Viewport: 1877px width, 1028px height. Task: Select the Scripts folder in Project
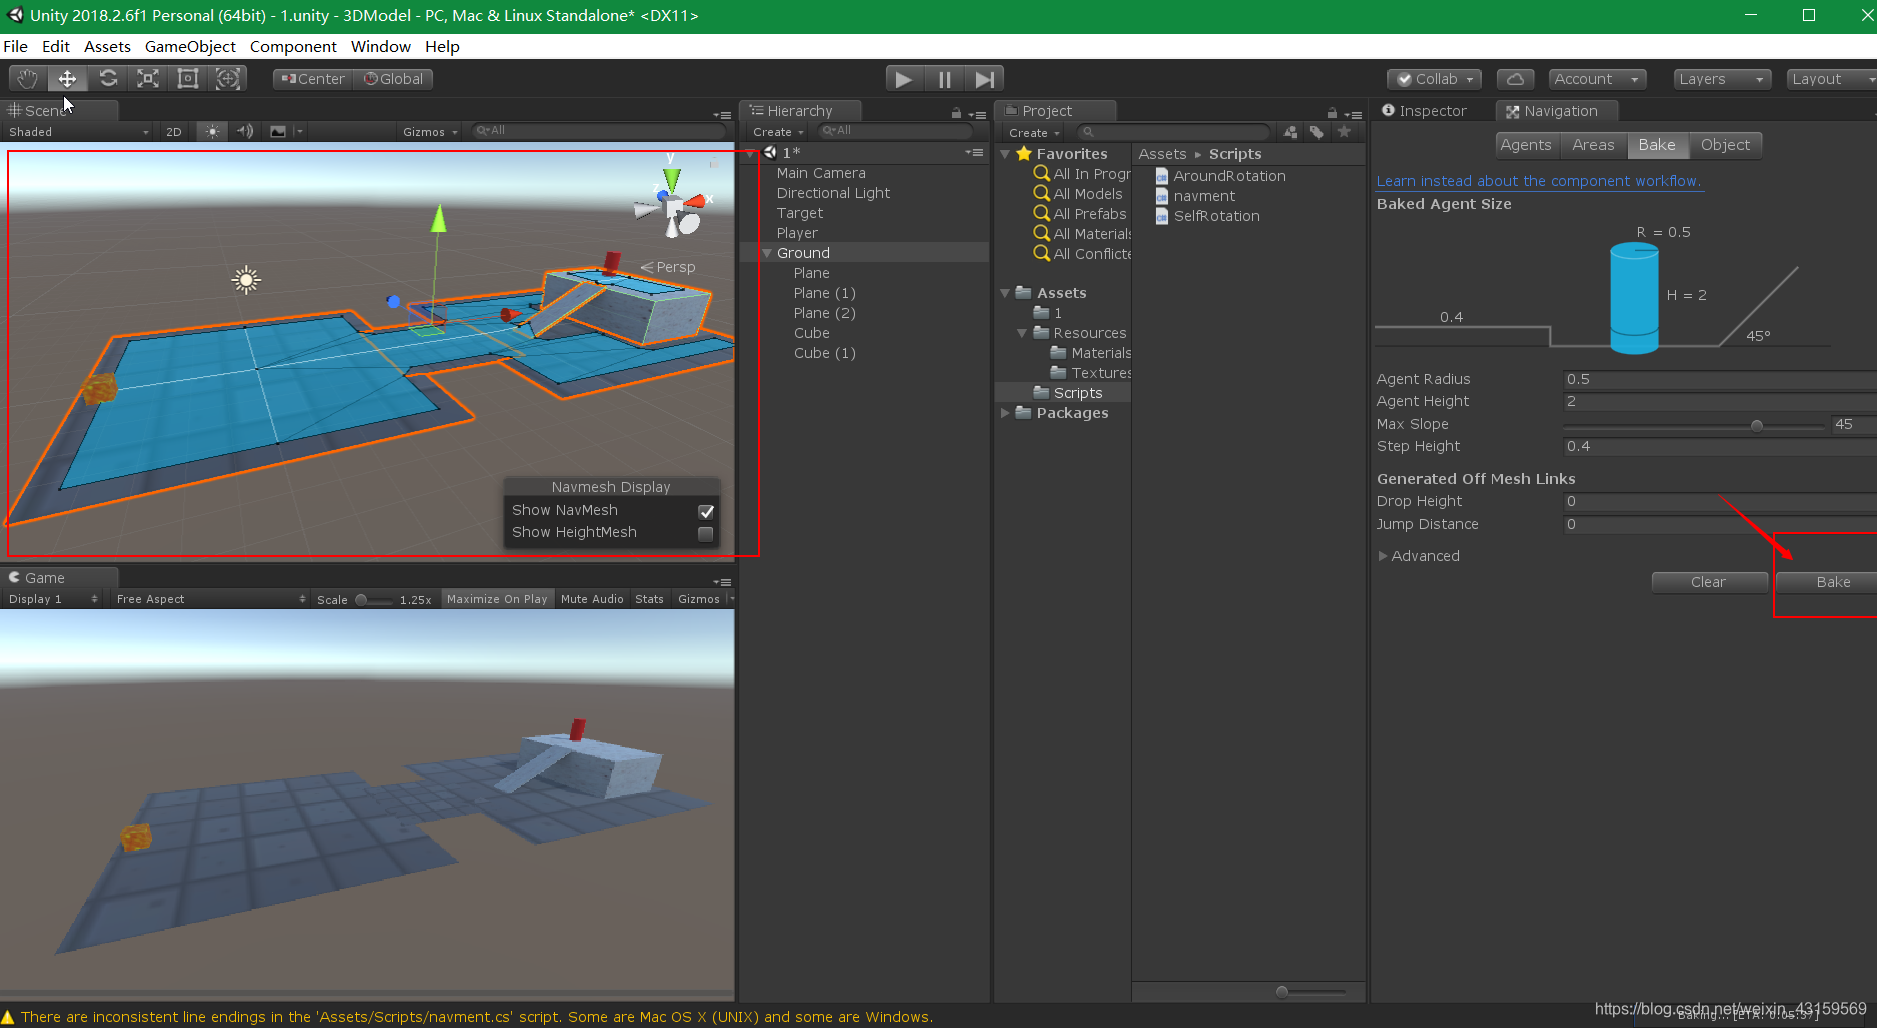pyautogui.click(x=1077, y=393)
